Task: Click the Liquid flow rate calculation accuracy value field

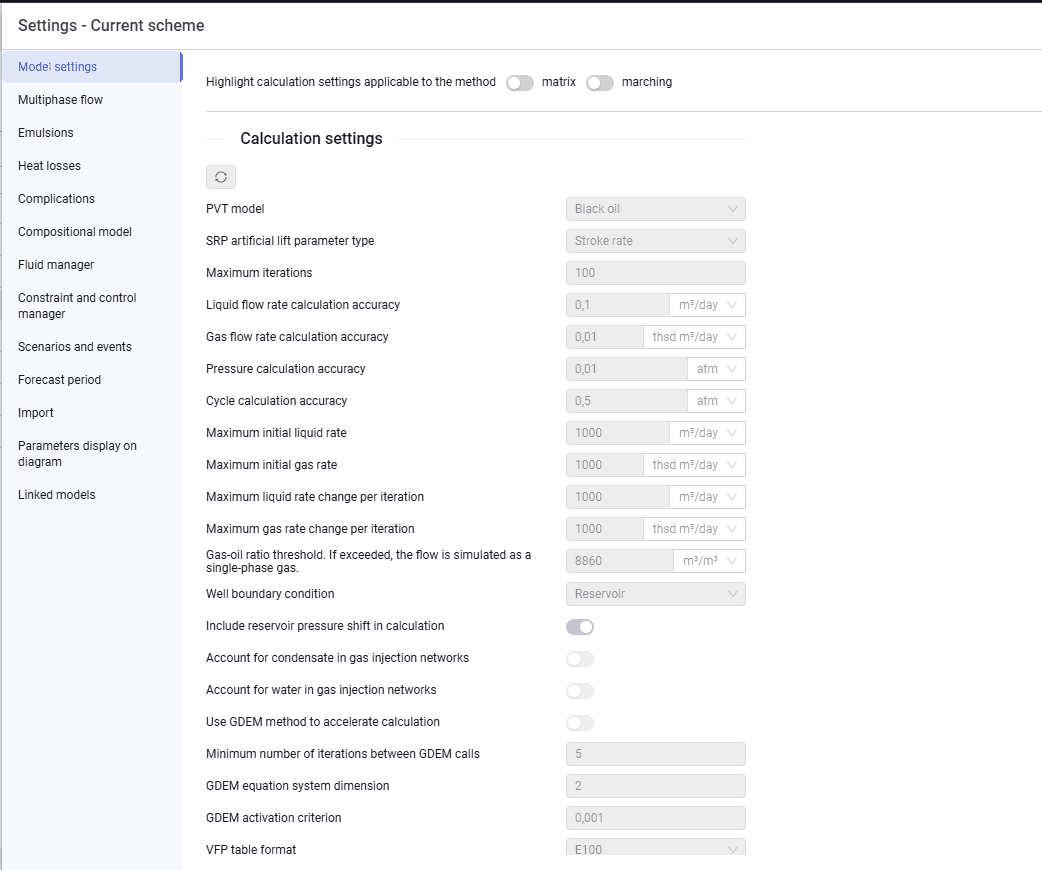Action: click(618, 305)
